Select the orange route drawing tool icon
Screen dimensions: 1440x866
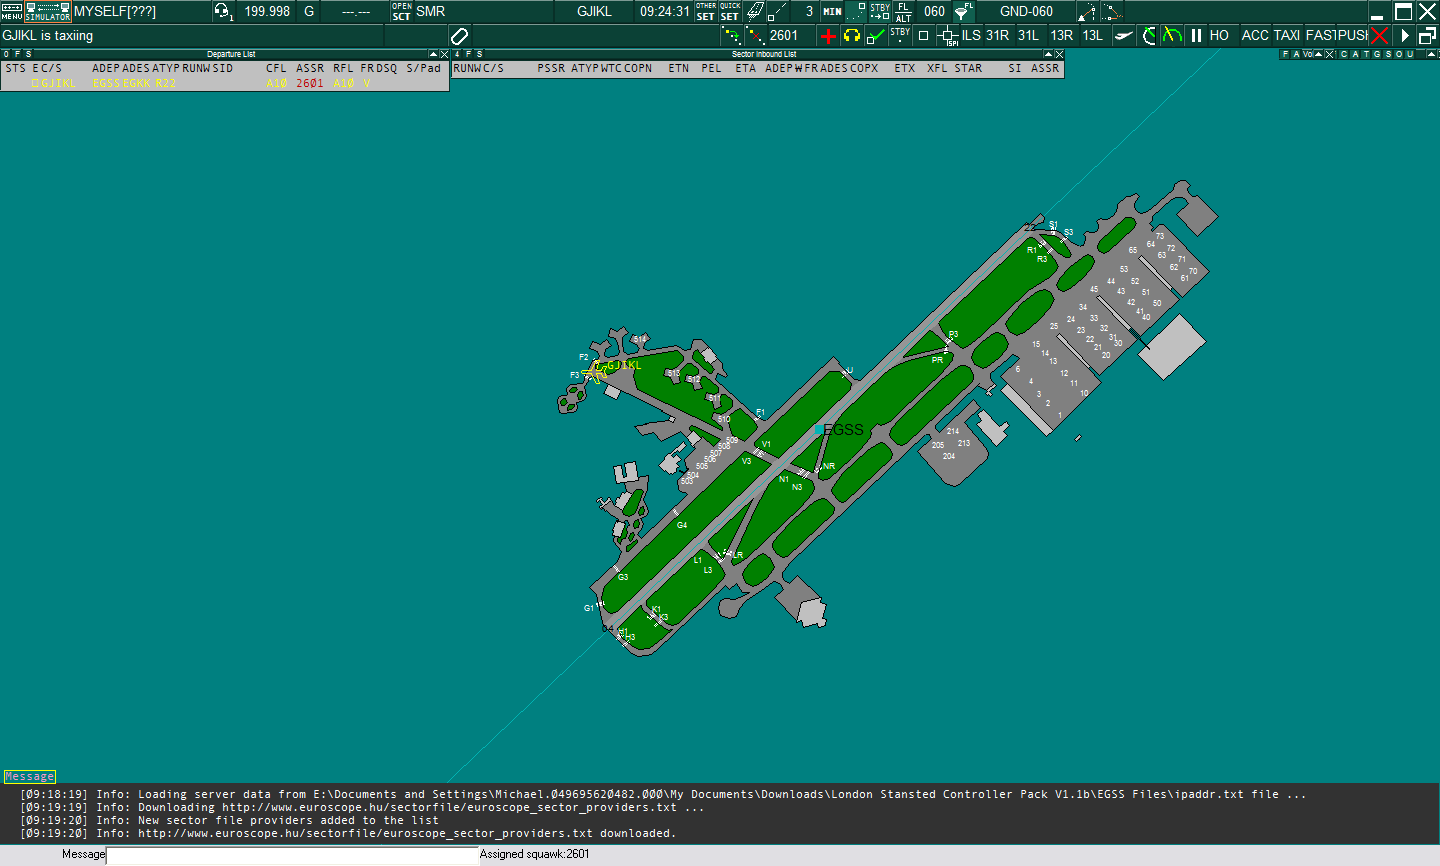pyautogui.click(x=1112, y=12)
